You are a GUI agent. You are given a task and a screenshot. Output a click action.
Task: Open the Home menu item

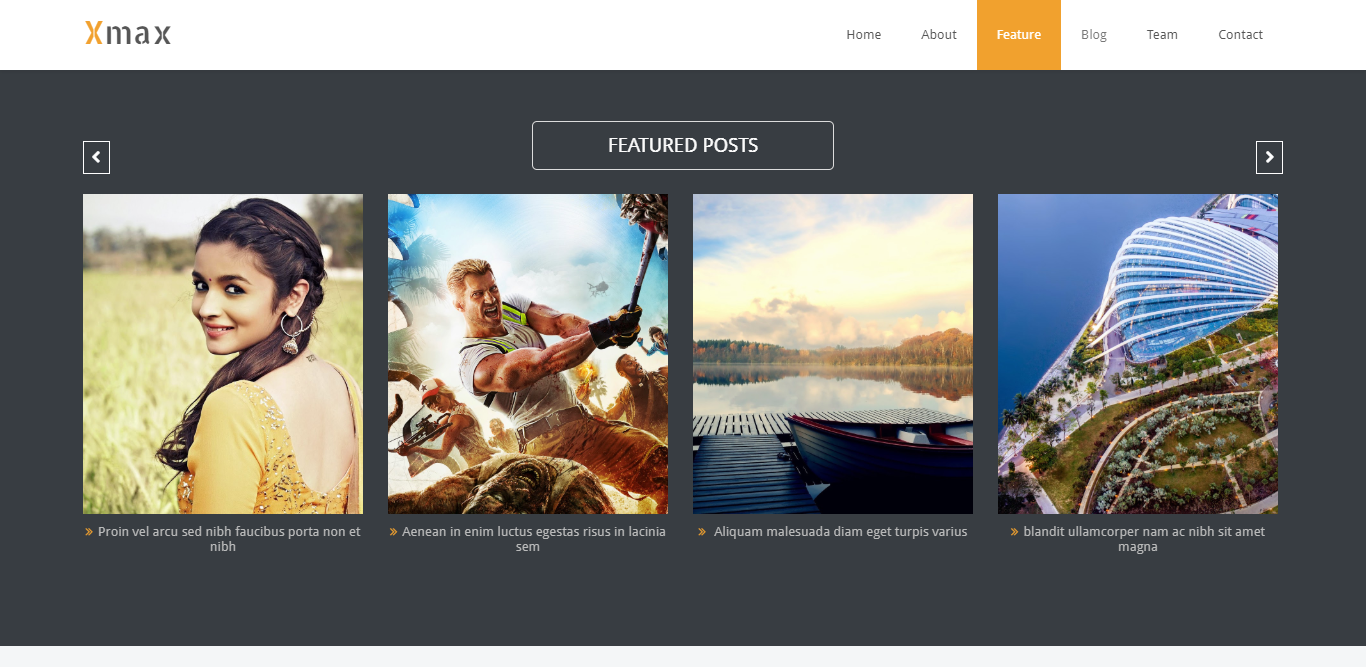click(x=864, y=35)
